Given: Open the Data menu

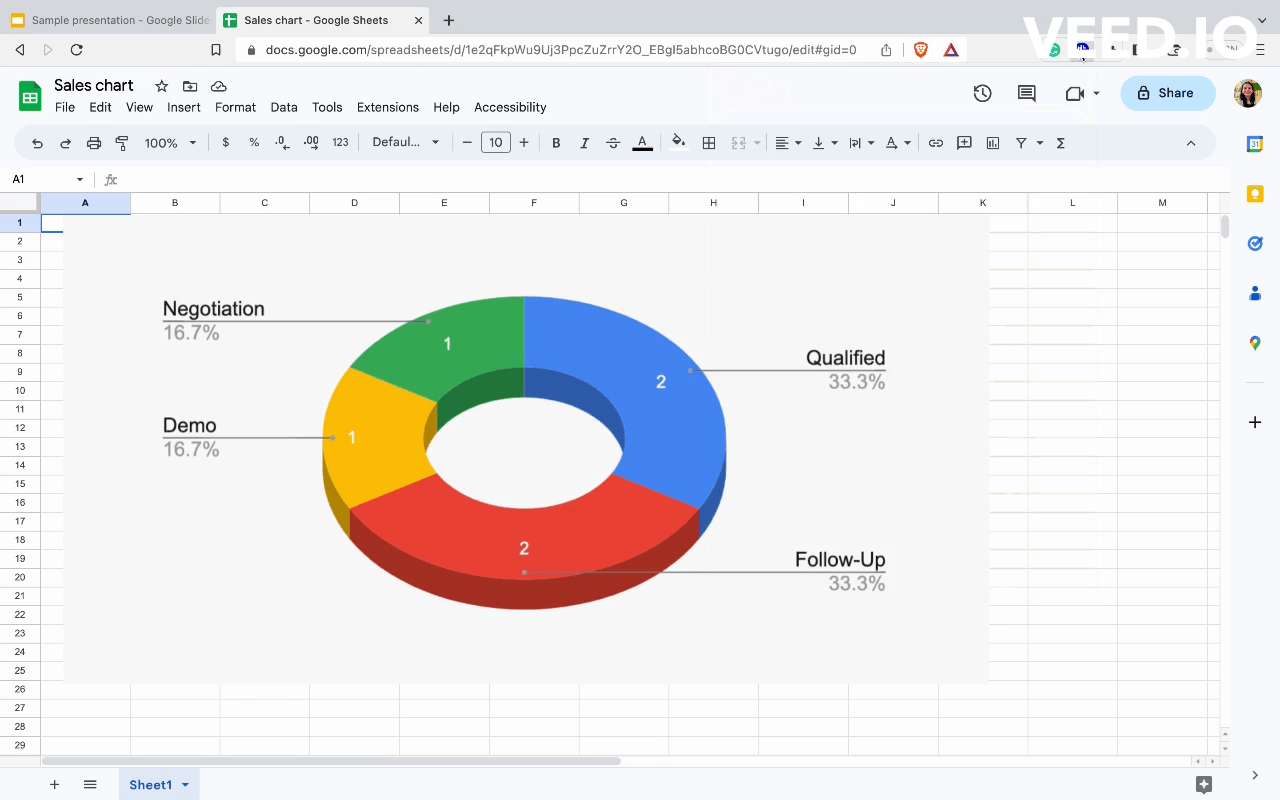Looking at the screenshot, I should [x=284, y=107].
